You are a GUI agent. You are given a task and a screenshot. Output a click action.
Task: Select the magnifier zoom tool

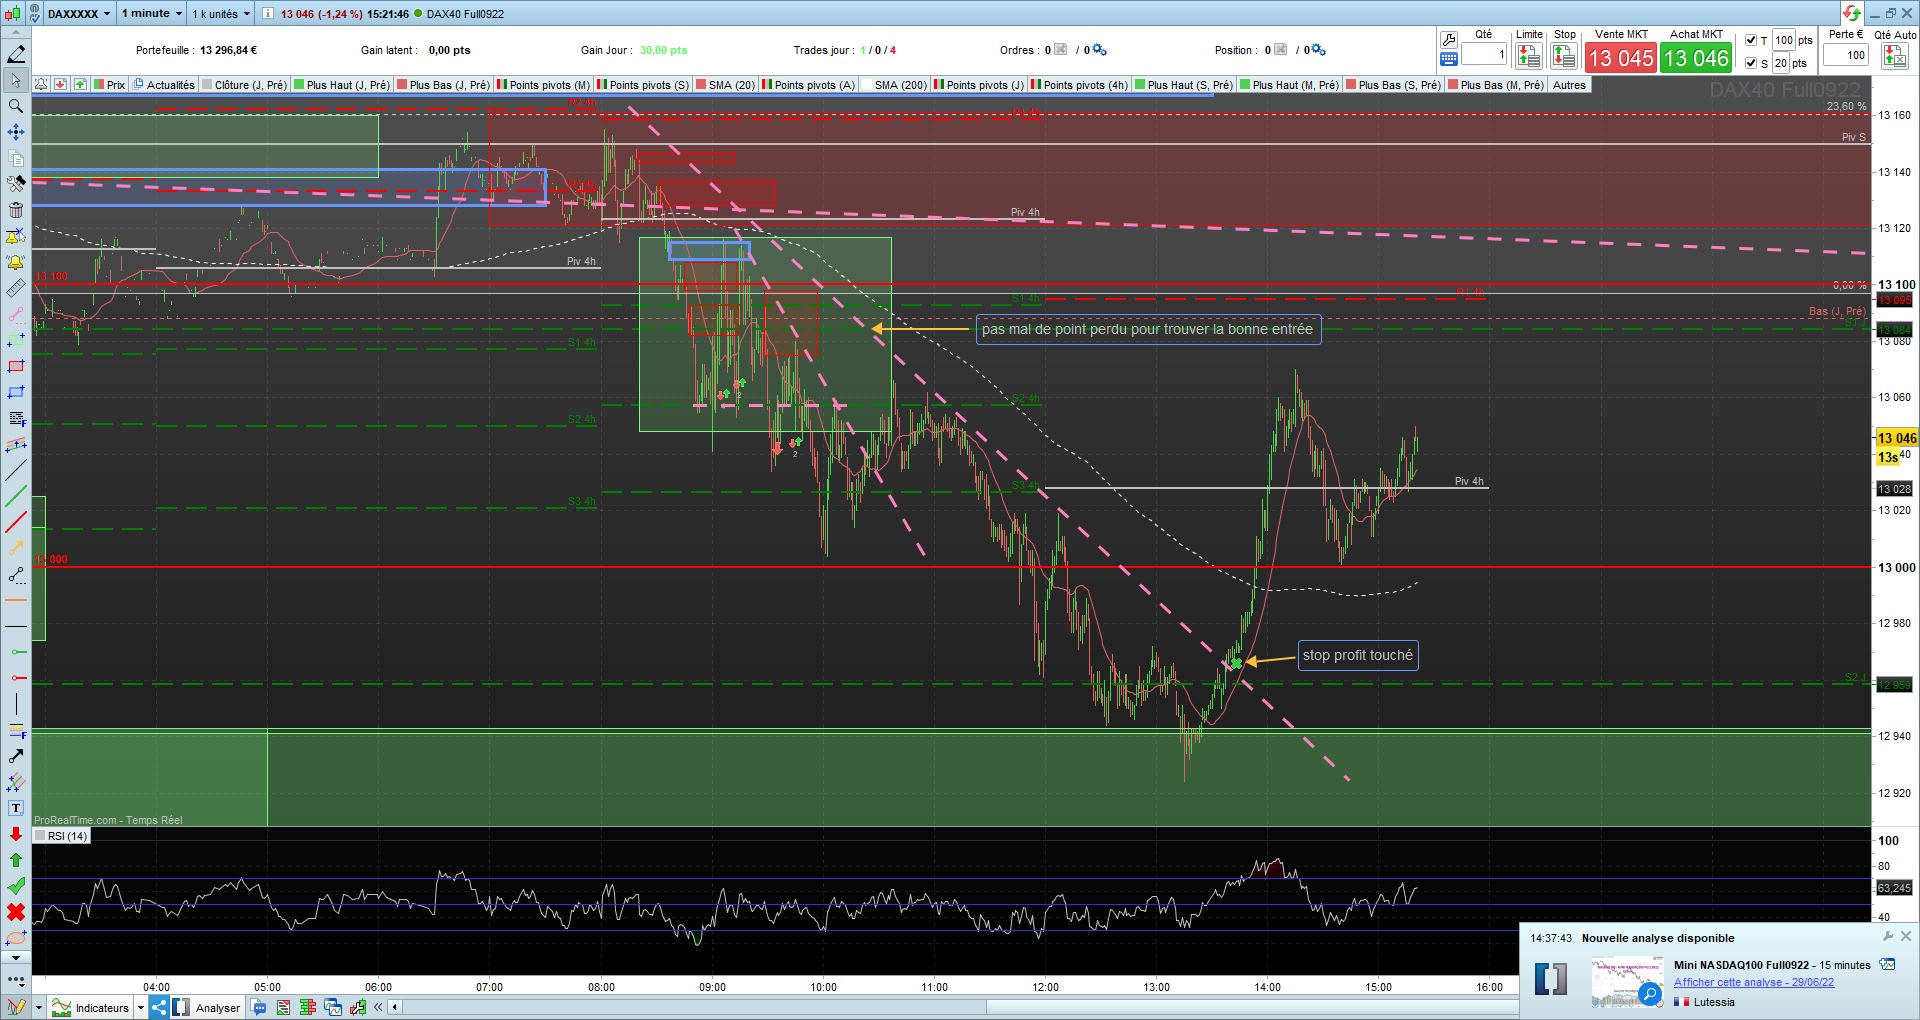tap(16, 106)
